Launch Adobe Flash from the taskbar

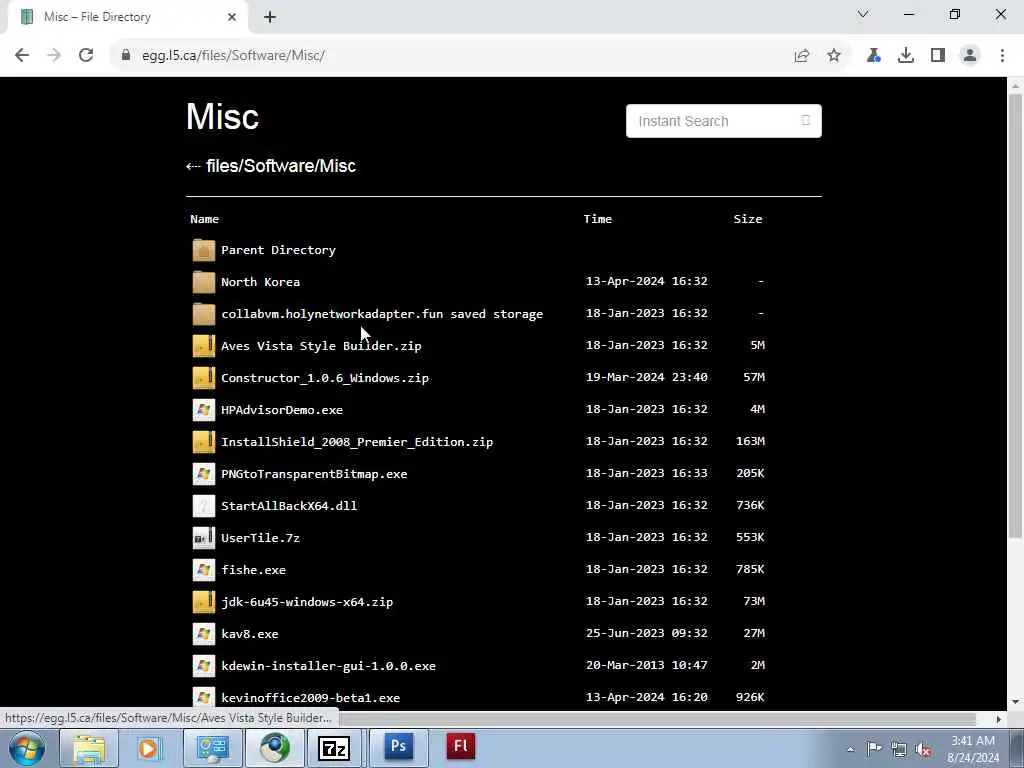[x=460, y=748]
